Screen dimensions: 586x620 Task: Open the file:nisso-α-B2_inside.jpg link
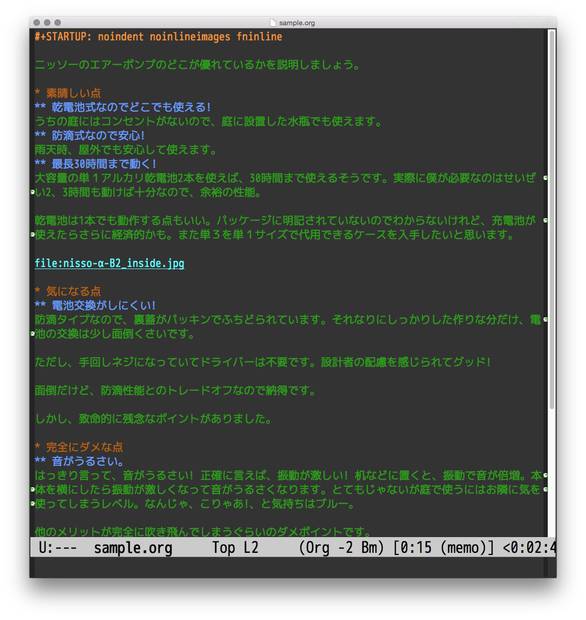click(110, 263)
